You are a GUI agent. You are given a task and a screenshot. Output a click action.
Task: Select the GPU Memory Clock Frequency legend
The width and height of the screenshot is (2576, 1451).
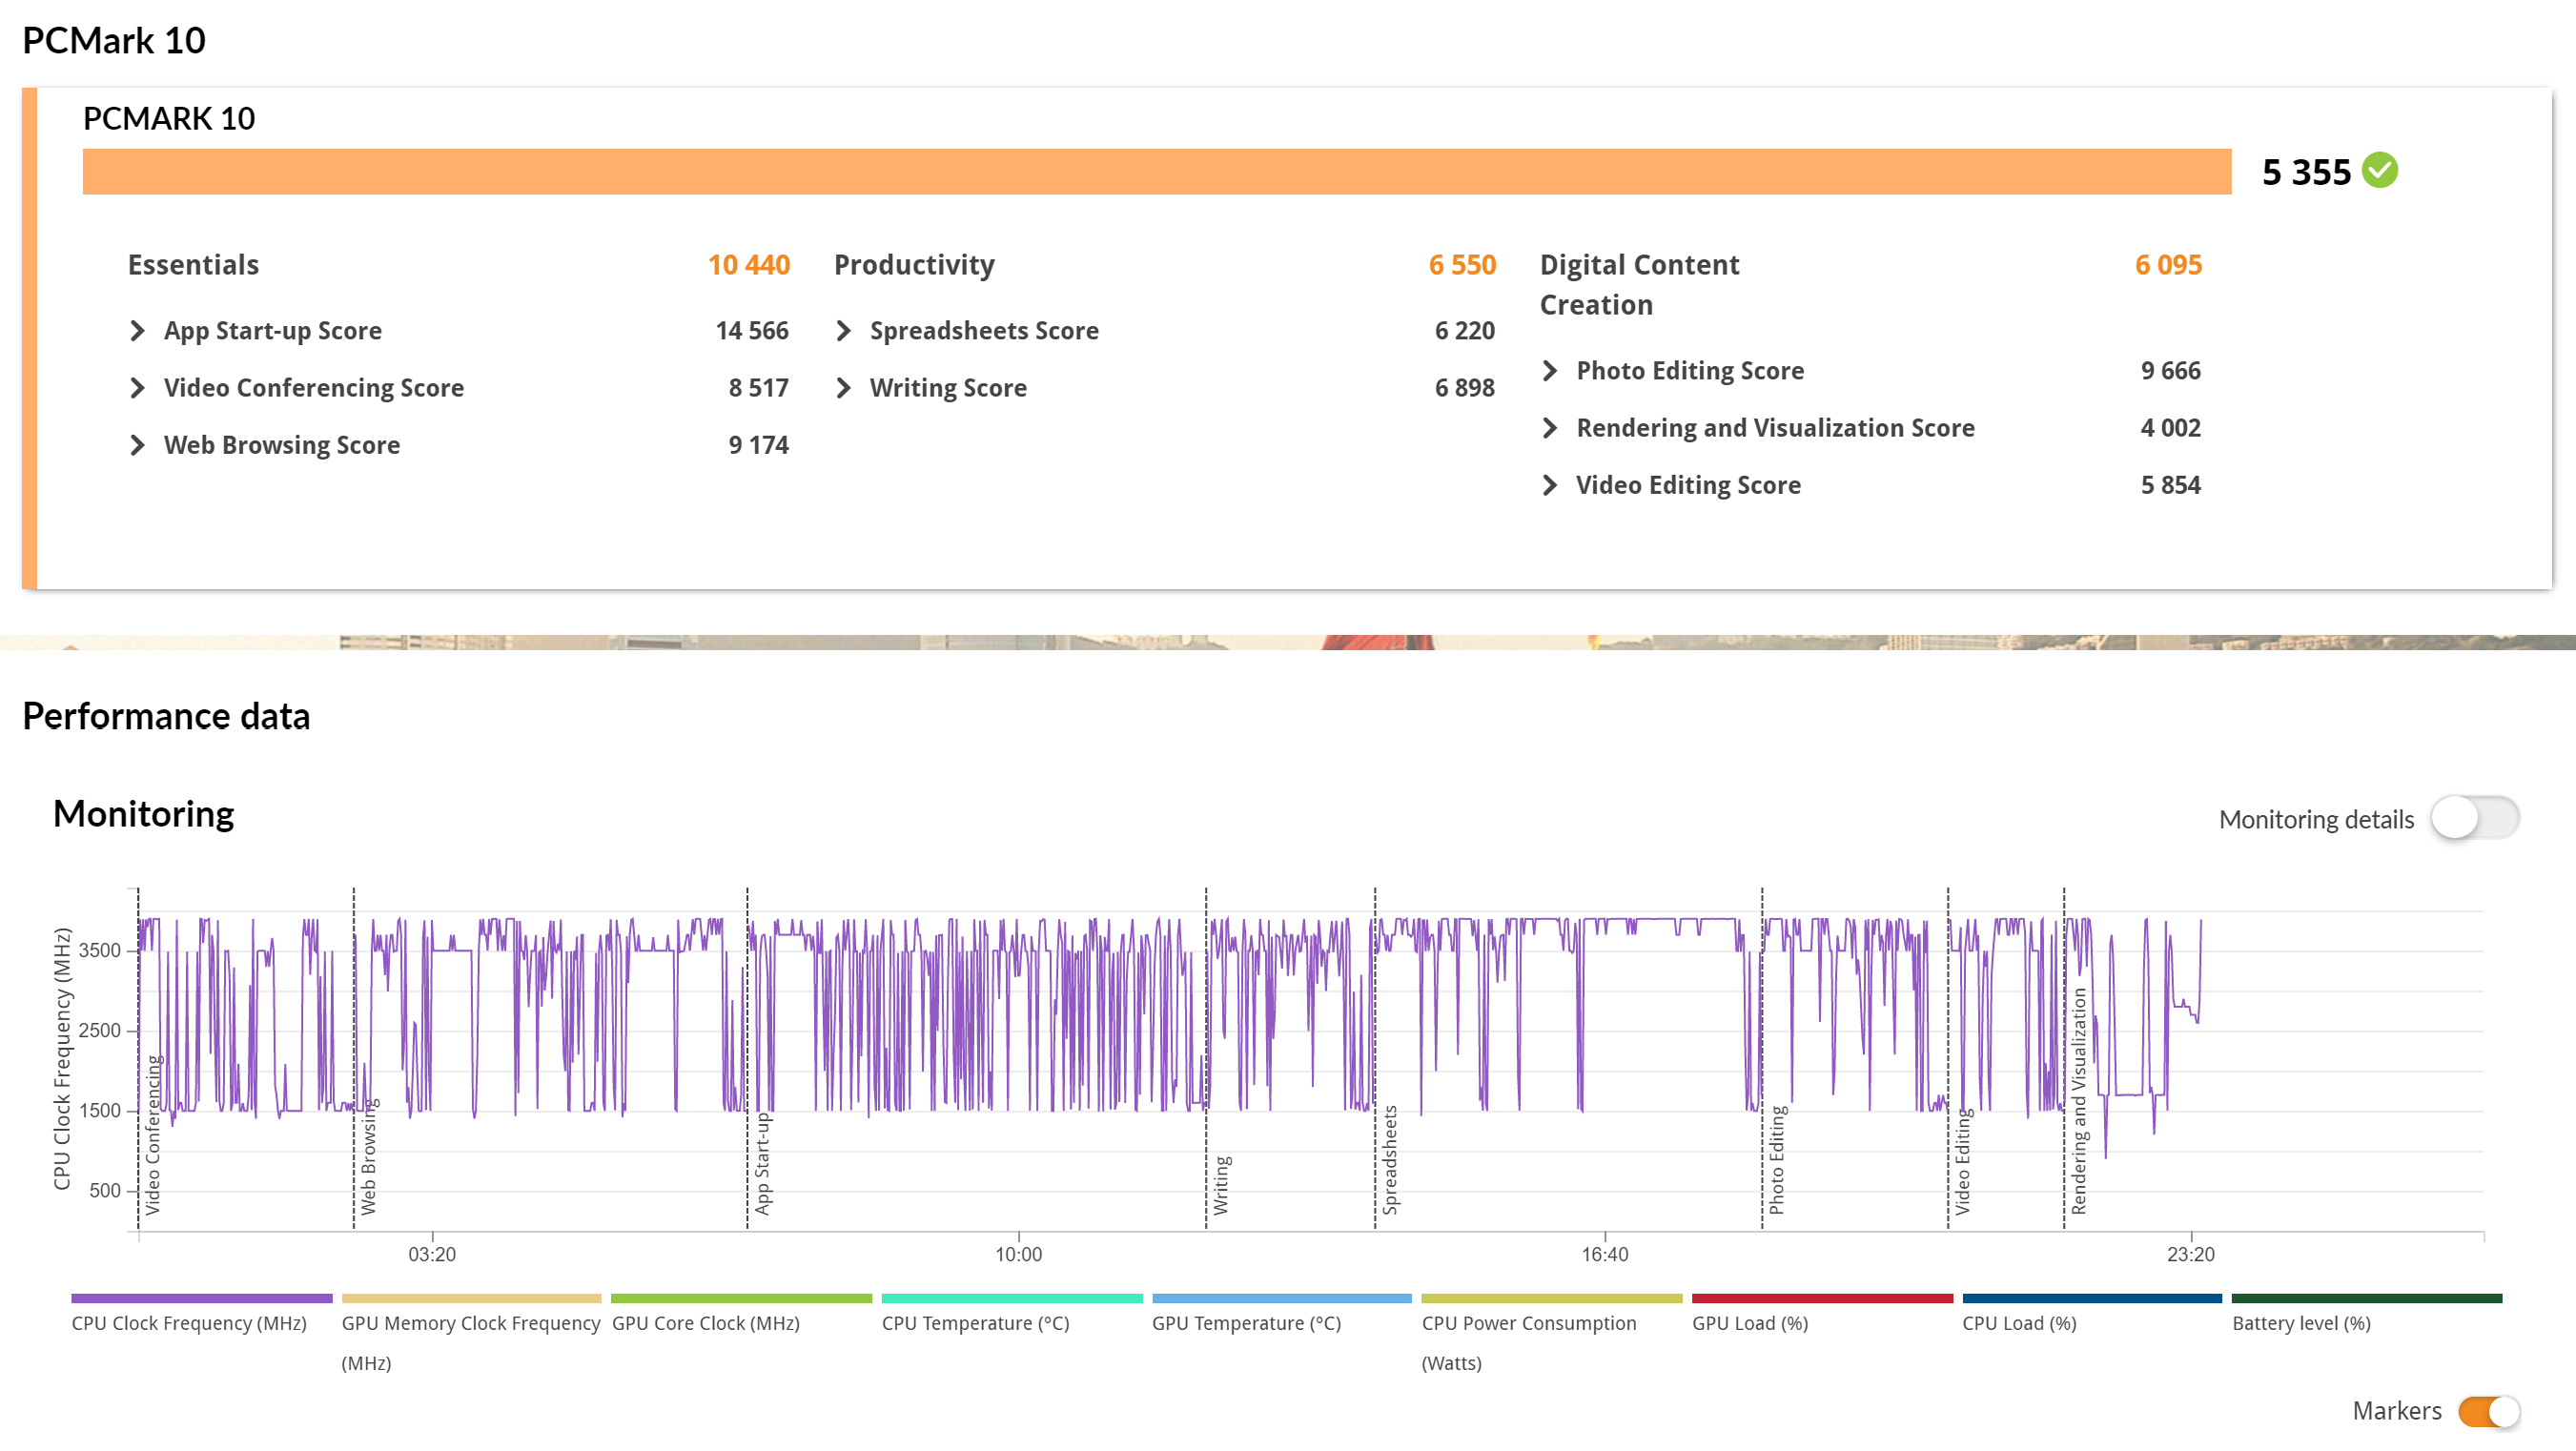click(x=471, y=1322)
